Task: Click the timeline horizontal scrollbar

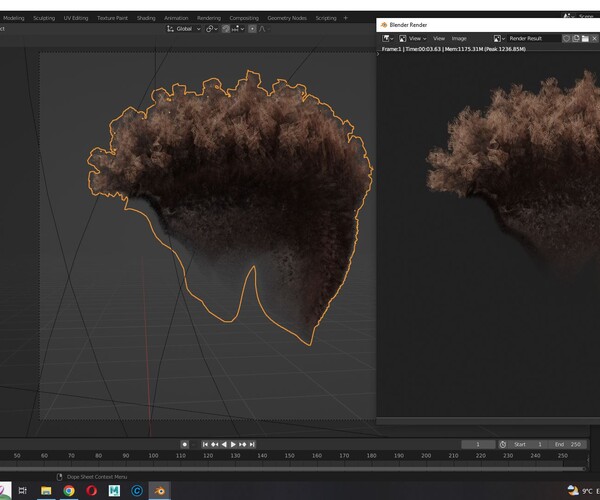Action: (292, 469)
